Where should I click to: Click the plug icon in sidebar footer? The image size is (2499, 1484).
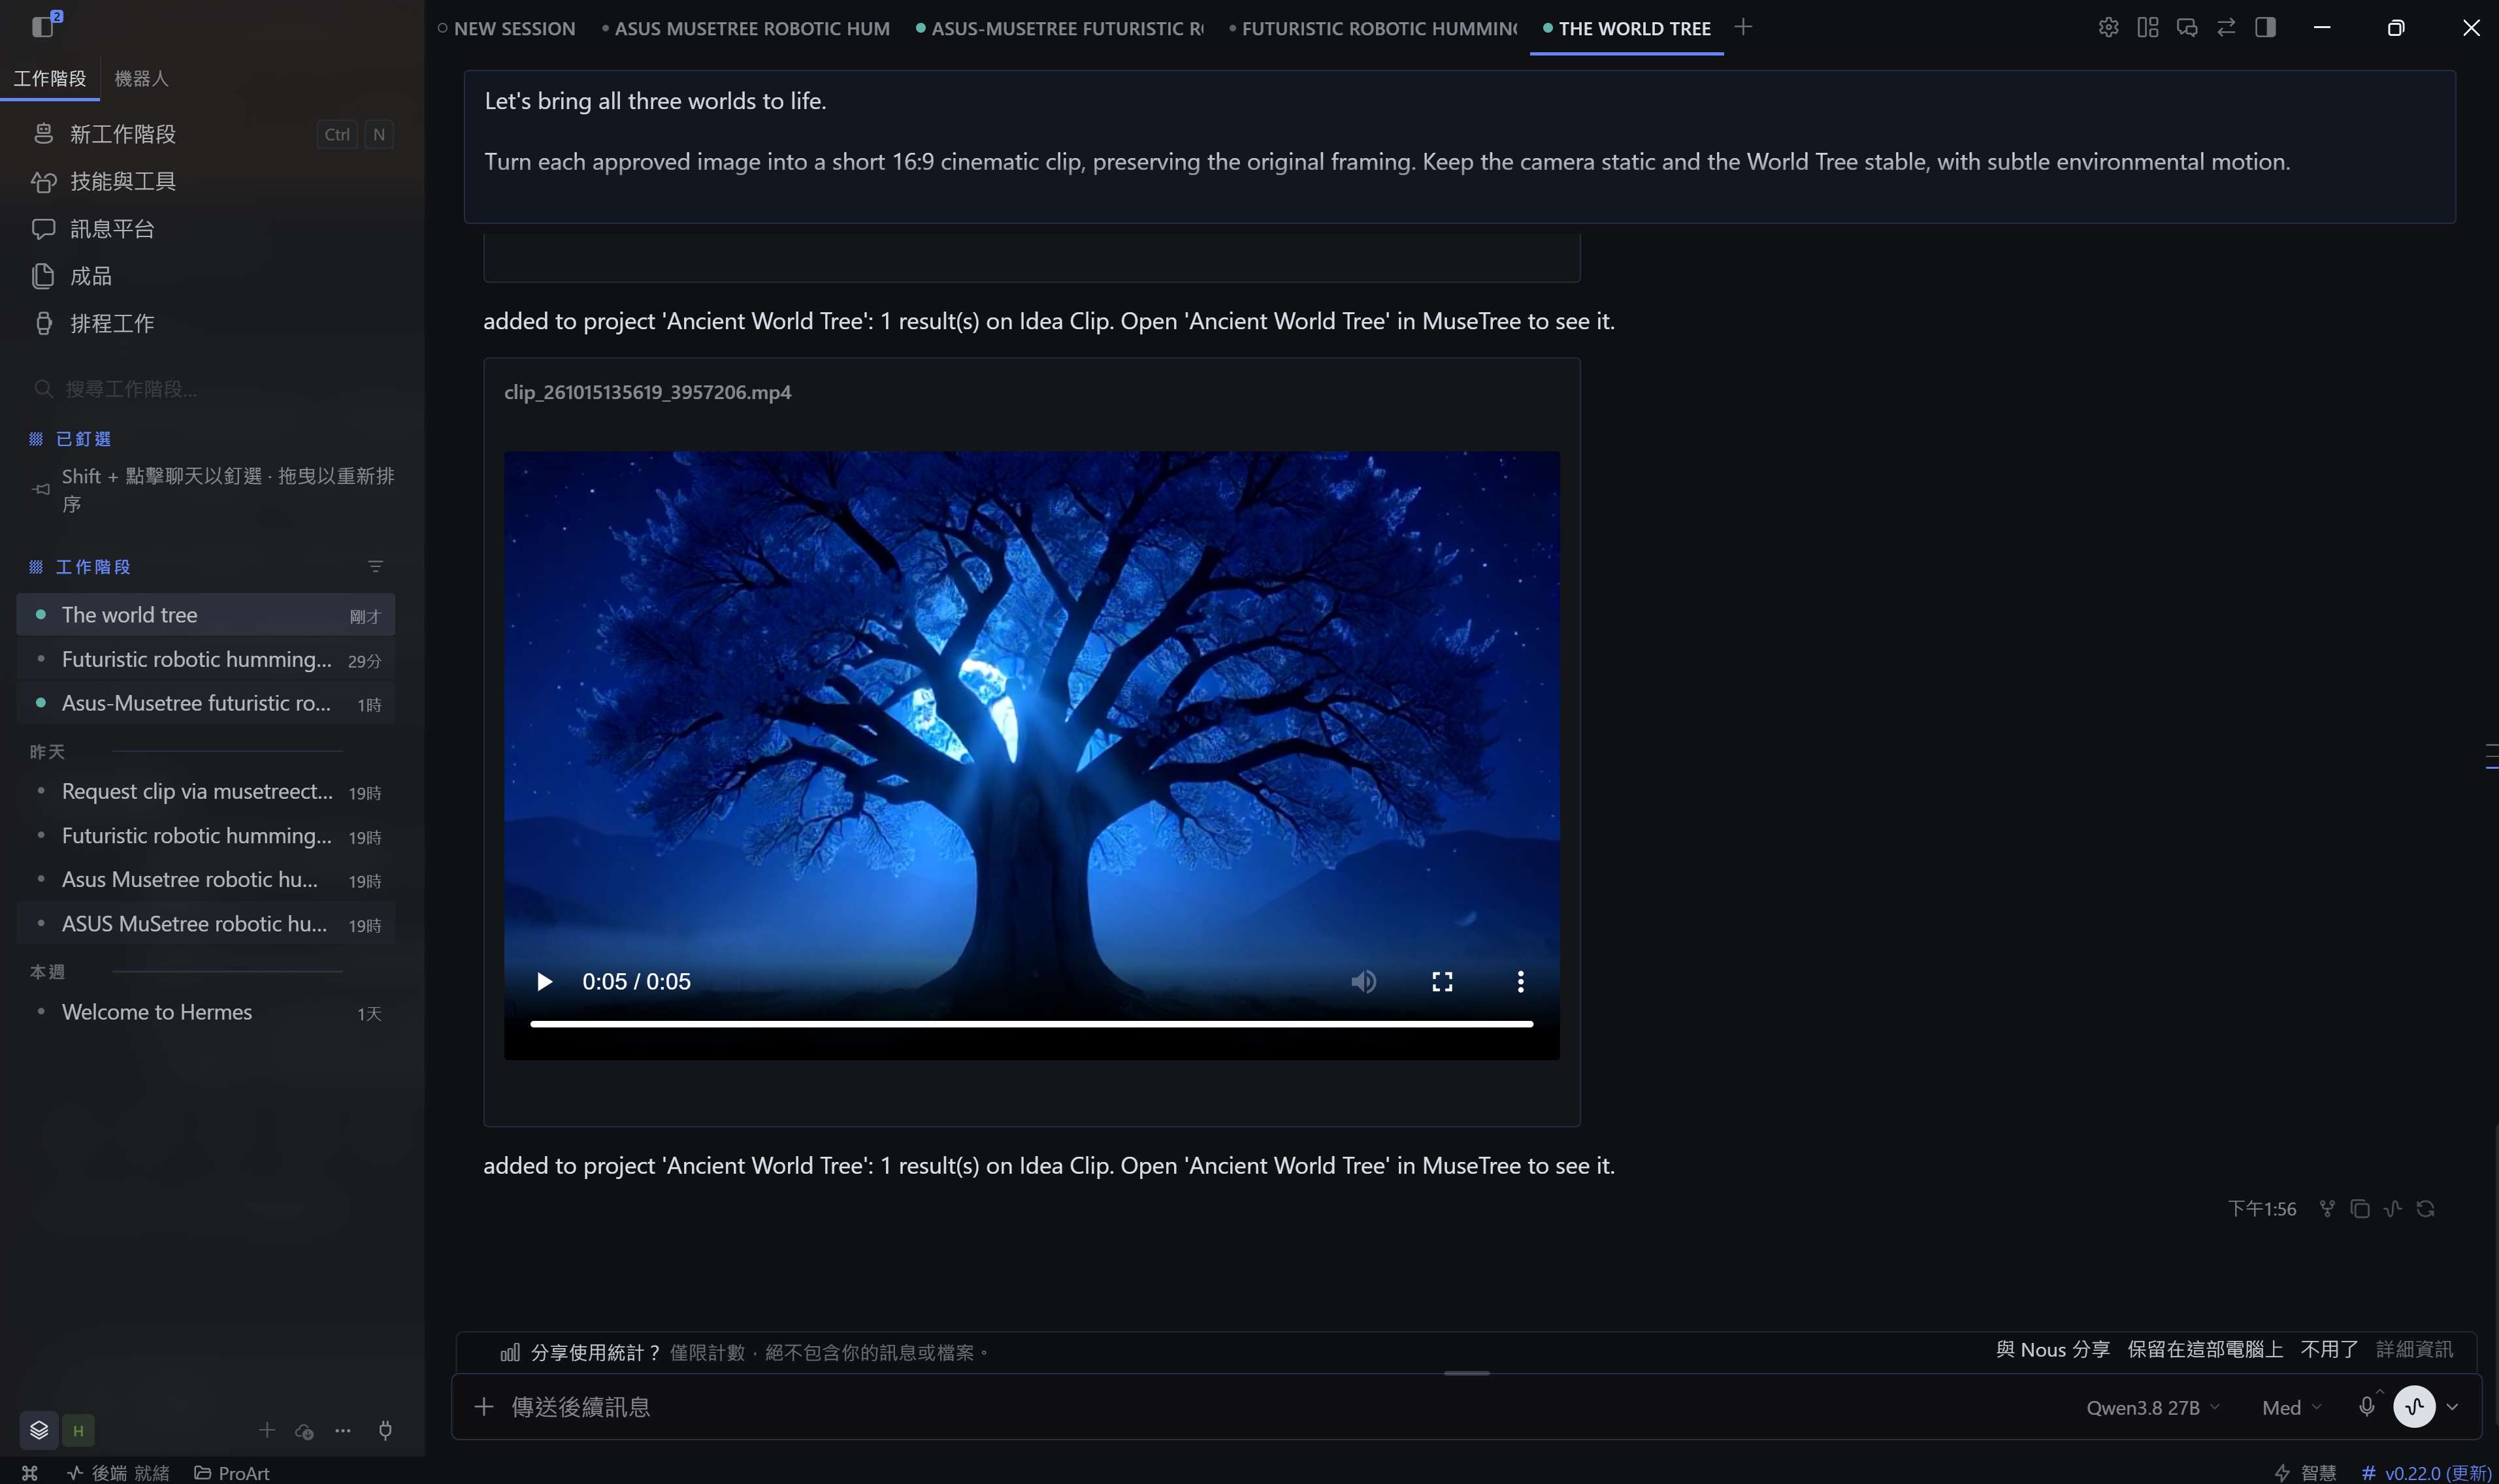click(x=385, y=1430)
